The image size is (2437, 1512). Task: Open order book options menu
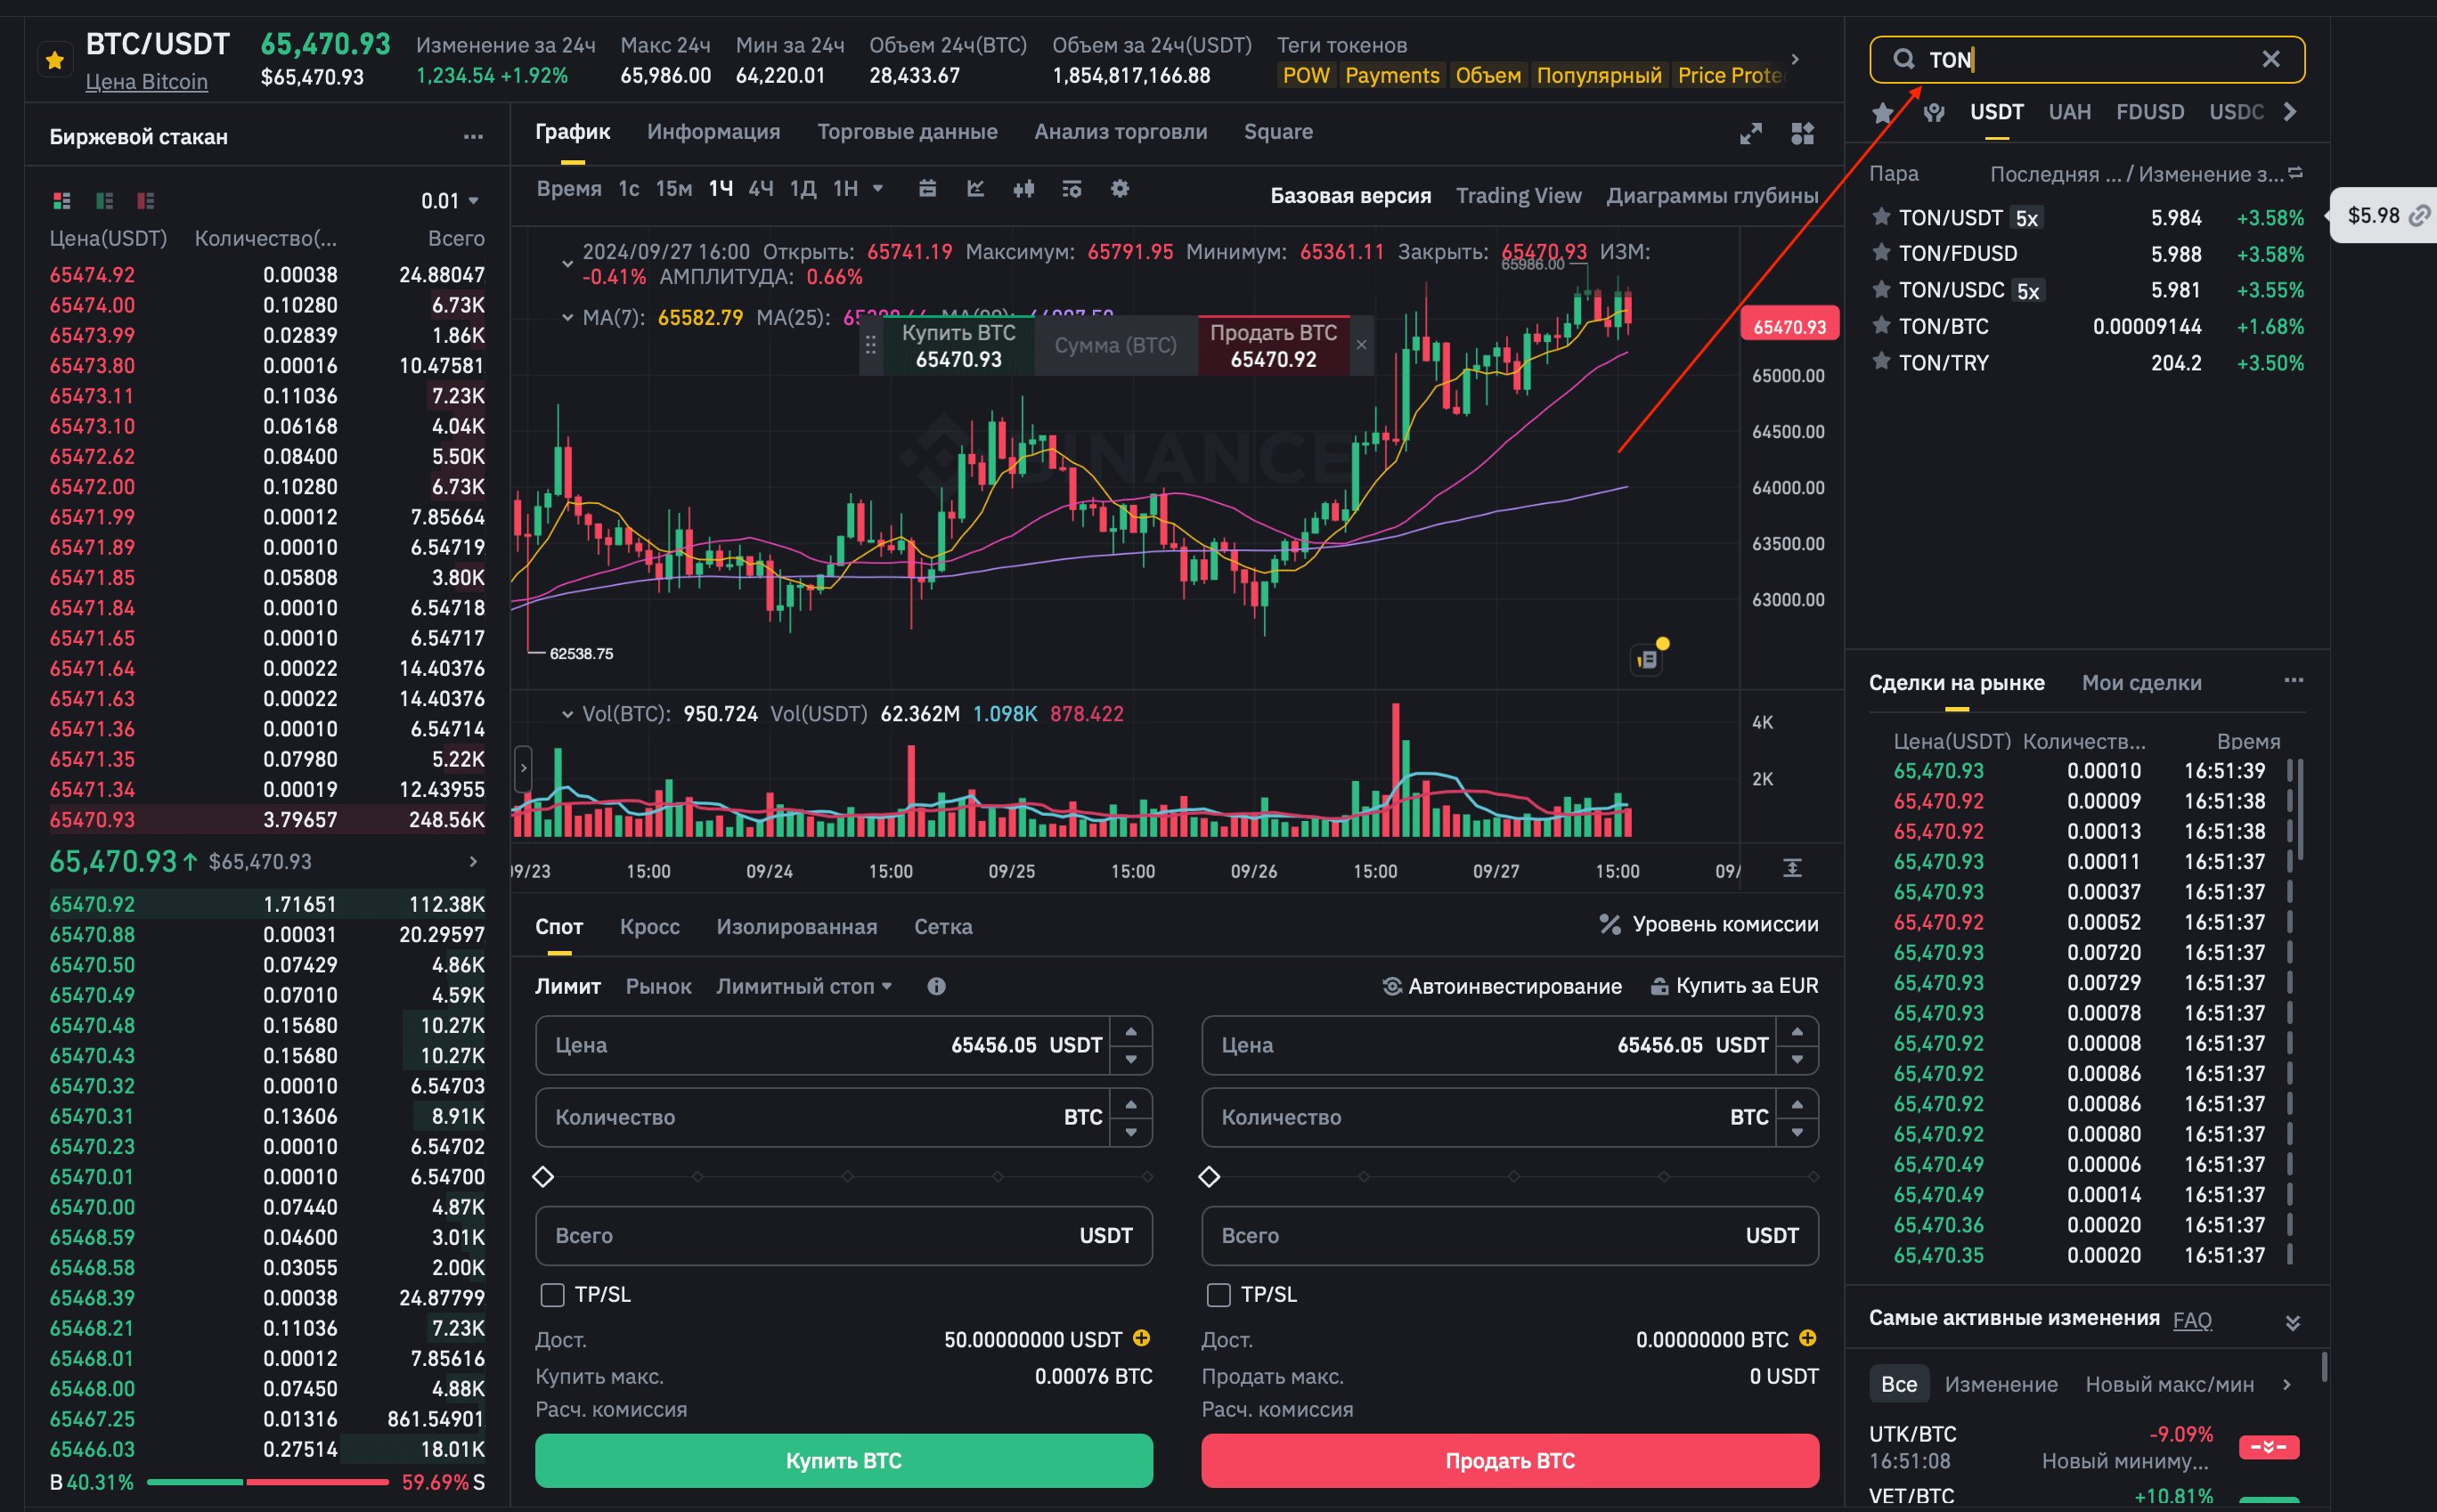pos(473,137)
